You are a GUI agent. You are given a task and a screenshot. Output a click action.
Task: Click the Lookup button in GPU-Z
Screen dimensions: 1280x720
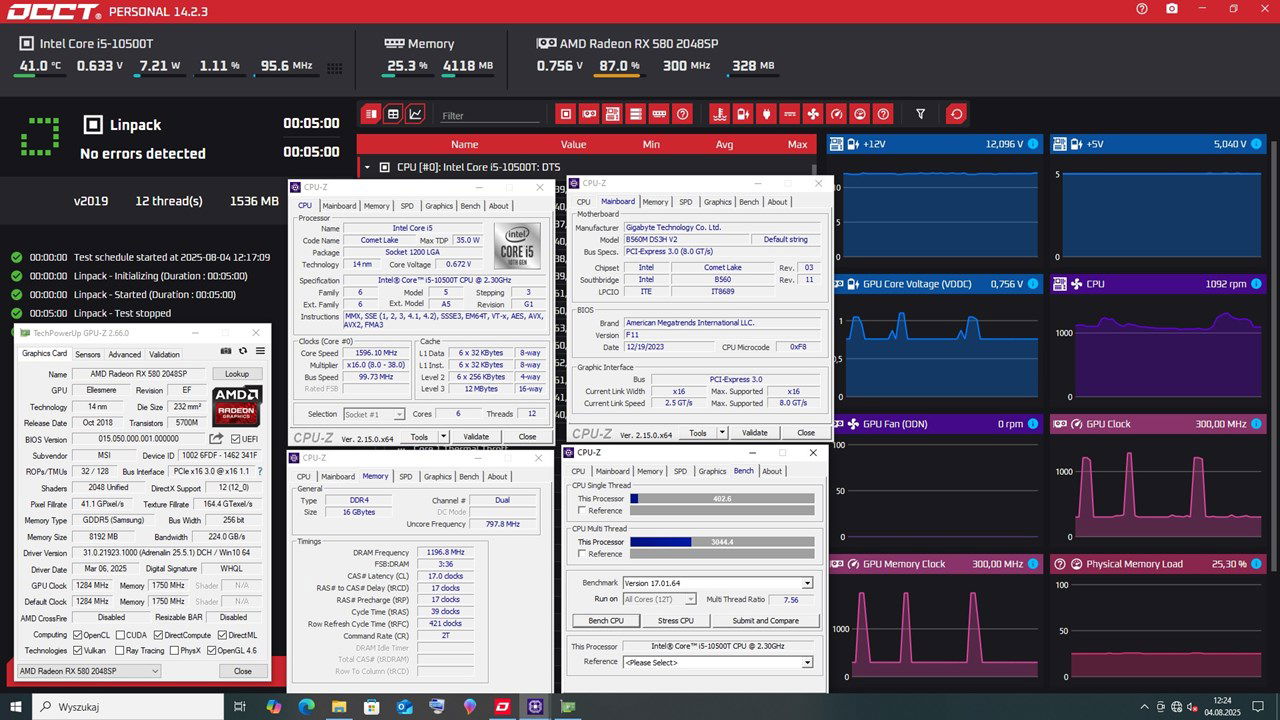pyautogui.click(x=237, y=374)
